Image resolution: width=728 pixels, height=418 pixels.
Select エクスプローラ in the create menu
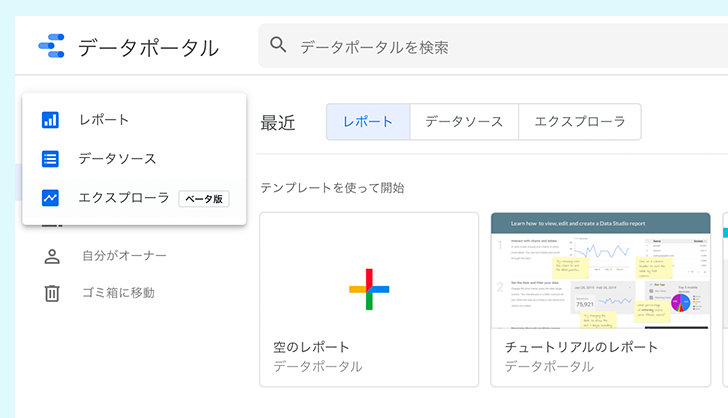click(x=134, y=198)
